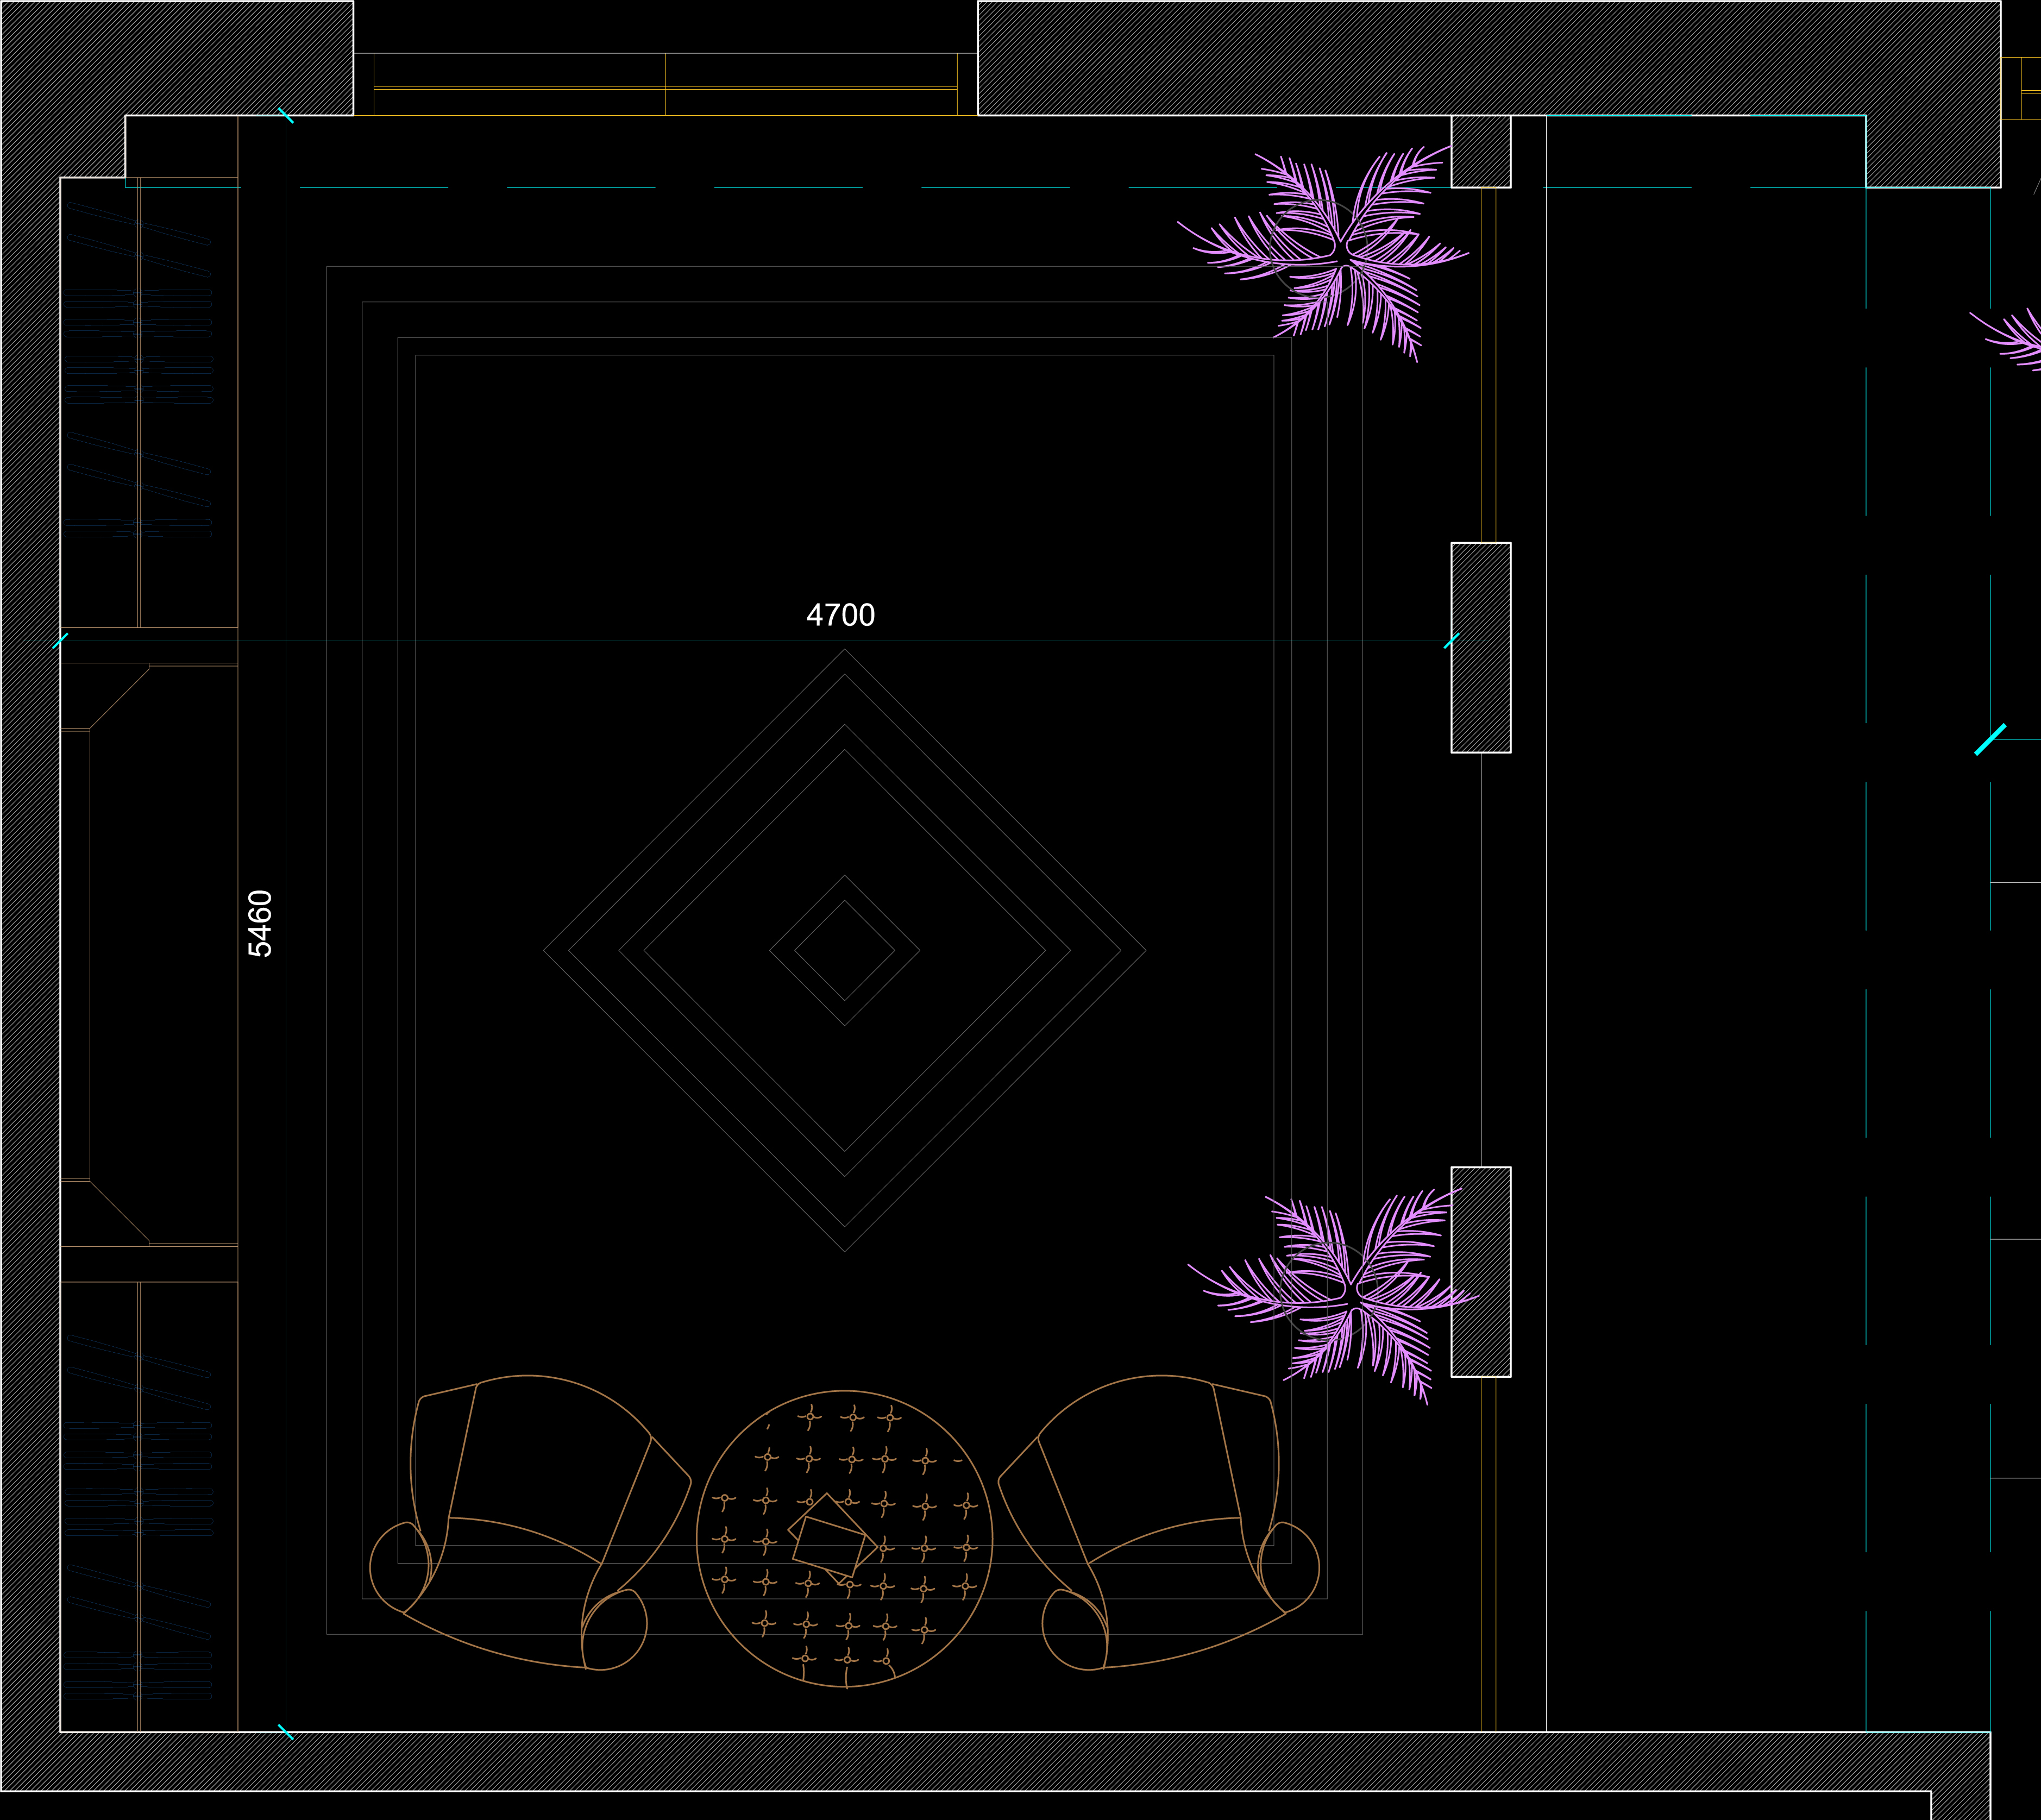Screen dimensions: 2041x1820
Task: Click the cyan tick at 4700 dimension's left end
Action: [61, 641]
